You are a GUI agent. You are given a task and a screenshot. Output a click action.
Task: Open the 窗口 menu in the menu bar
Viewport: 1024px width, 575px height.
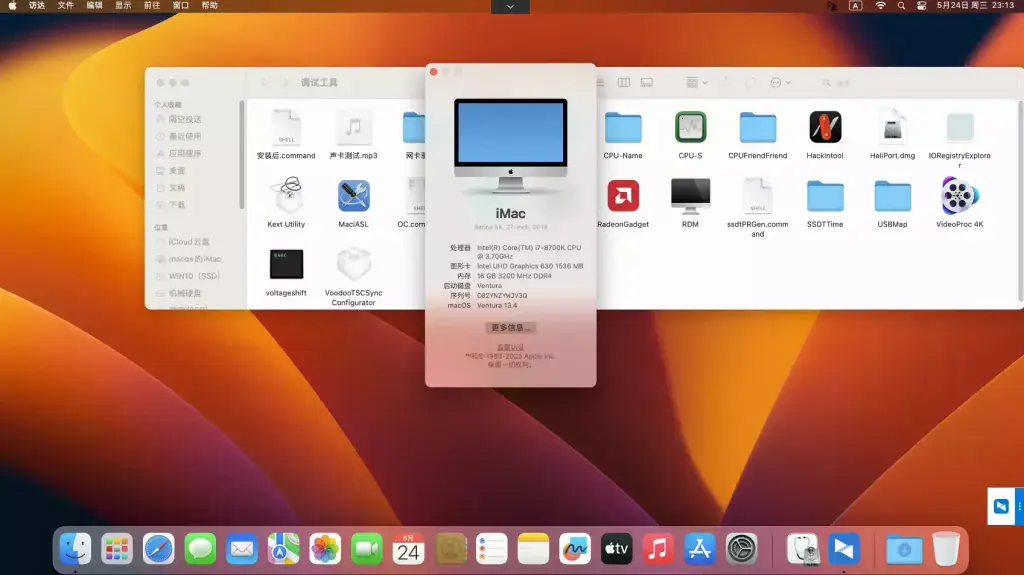180,5
